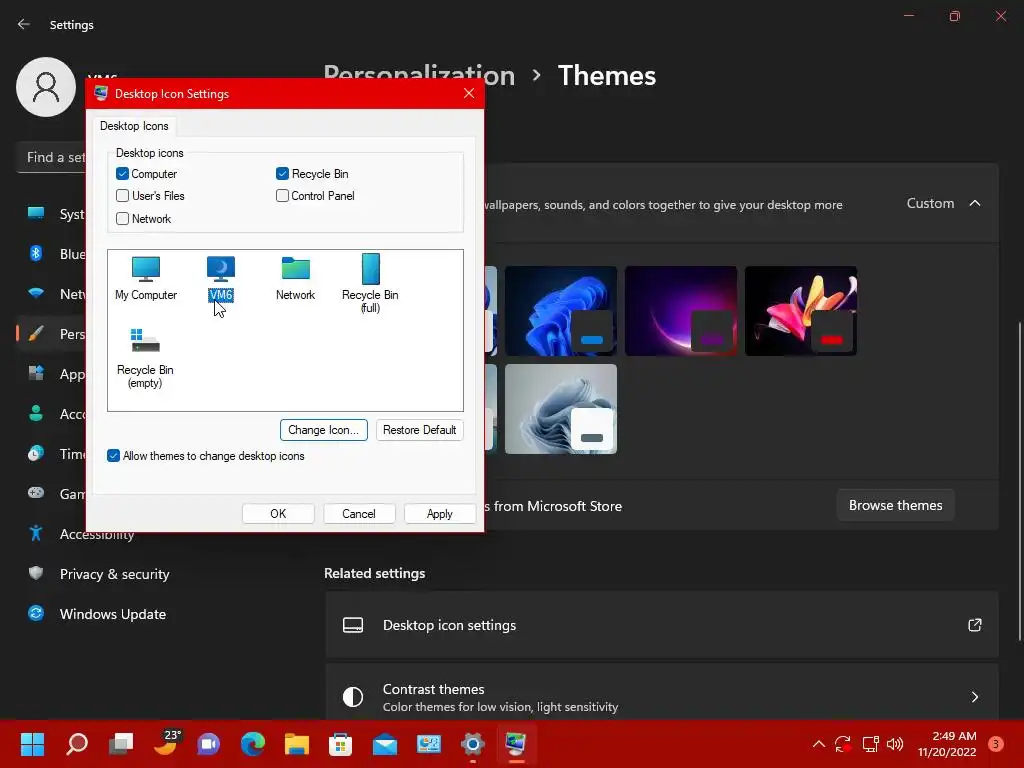Enable the Network desktop icon checkbox
This screenshot has height=768, width=1024.
[122, 219]
